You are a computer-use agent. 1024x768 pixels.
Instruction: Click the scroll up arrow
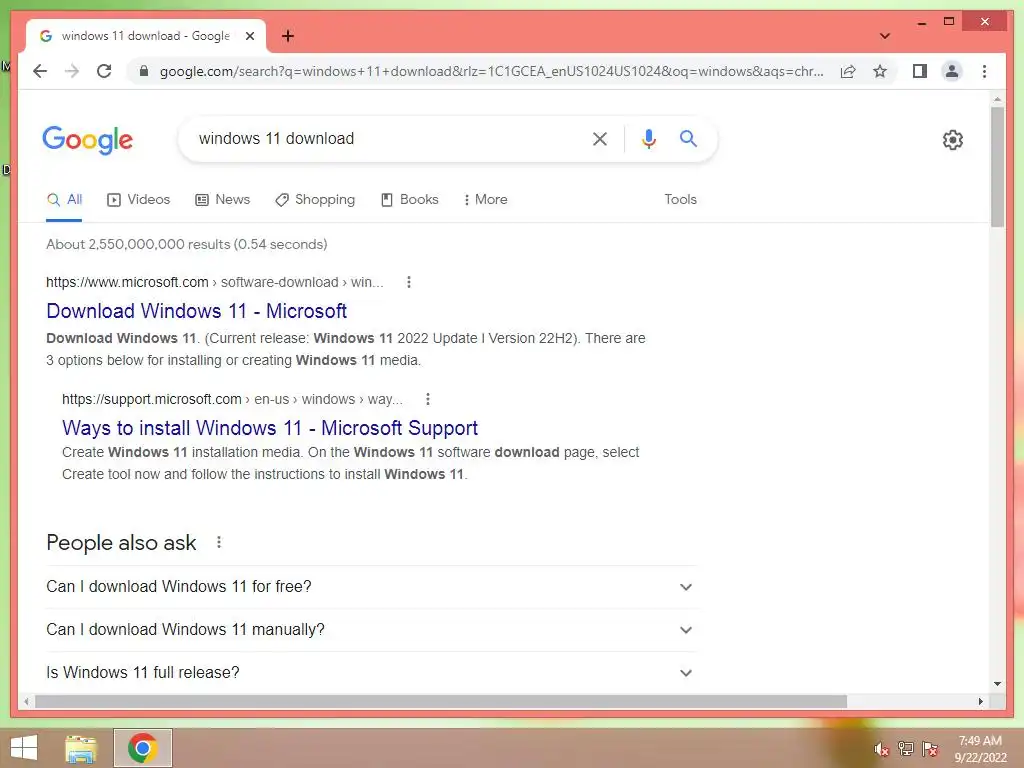[997, 99]
